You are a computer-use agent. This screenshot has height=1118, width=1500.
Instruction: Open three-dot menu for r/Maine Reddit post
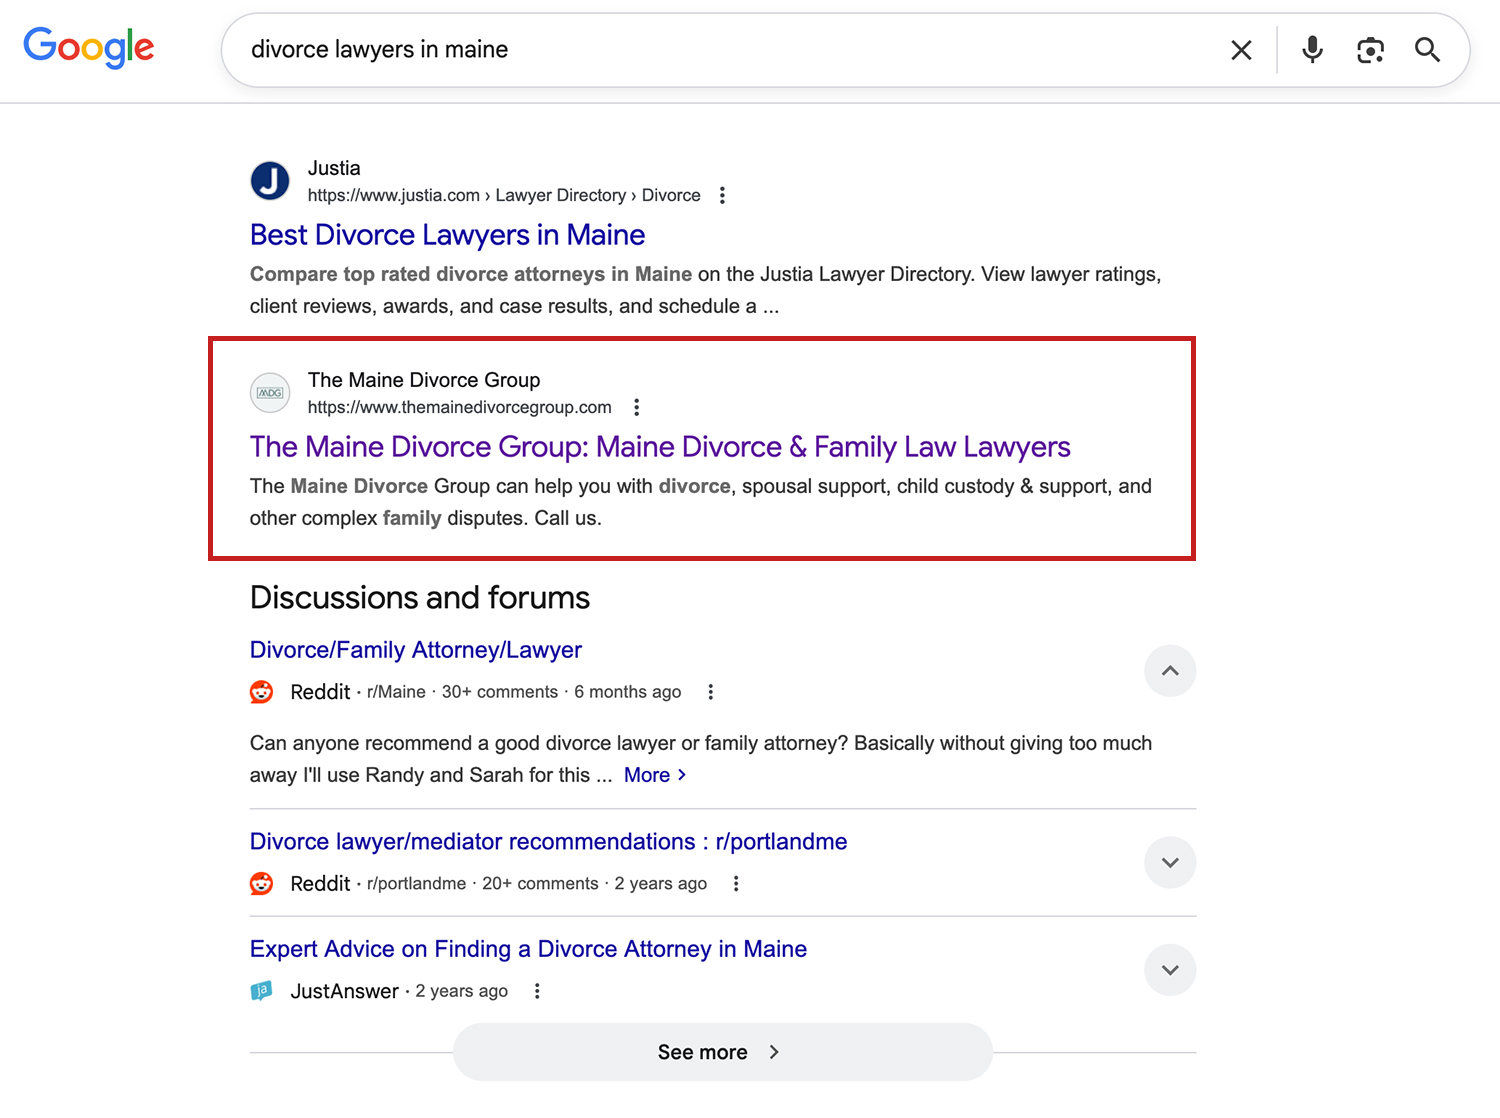click(710, 692)
